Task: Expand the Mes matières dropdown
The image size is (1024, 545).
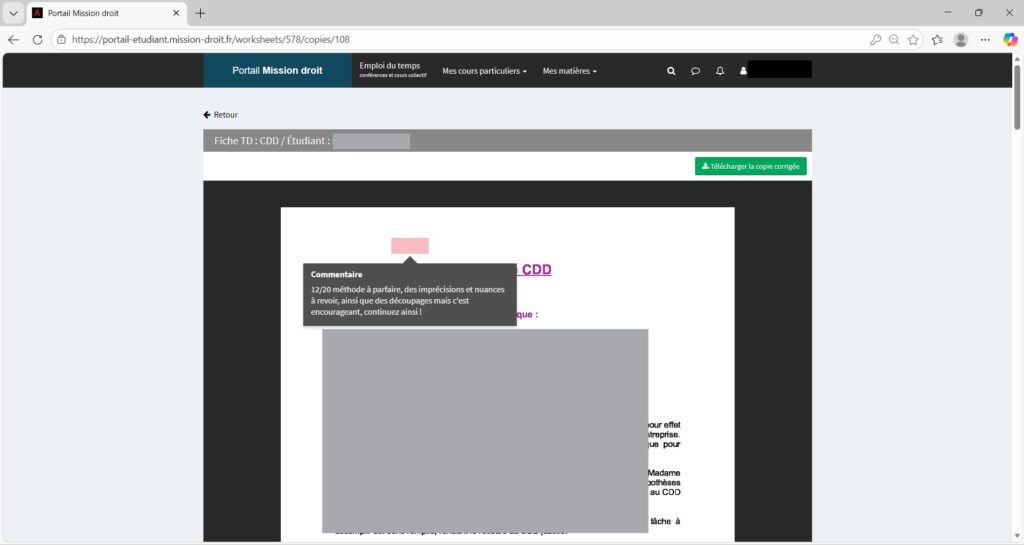Action: tap(569, 71)
